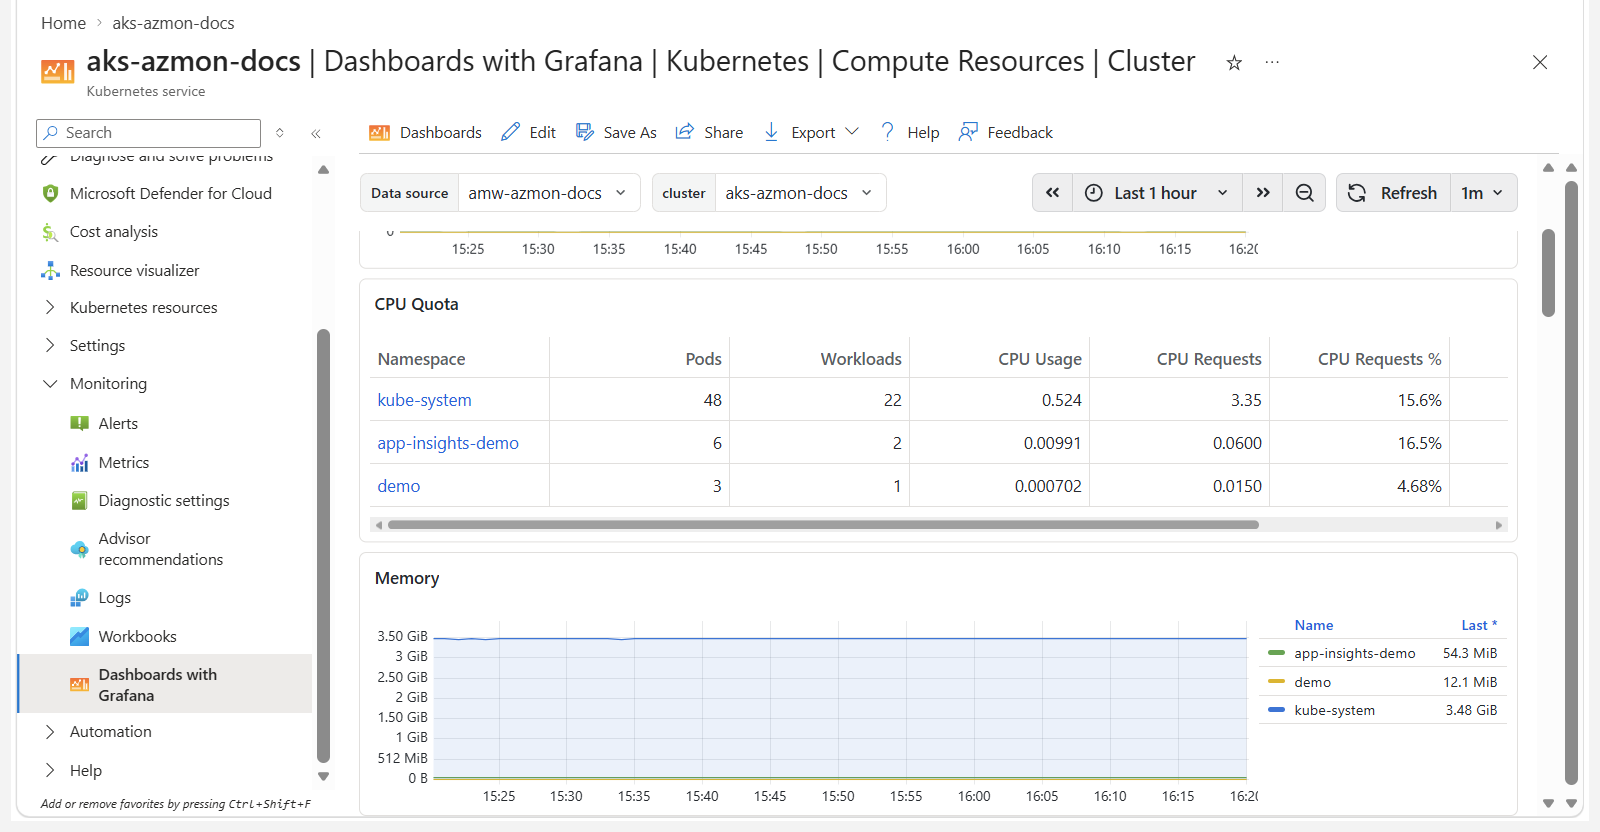Click aks-azmon-docs in breadcrumb
This screenshot has height=832, width=1600.
[173, 23]
